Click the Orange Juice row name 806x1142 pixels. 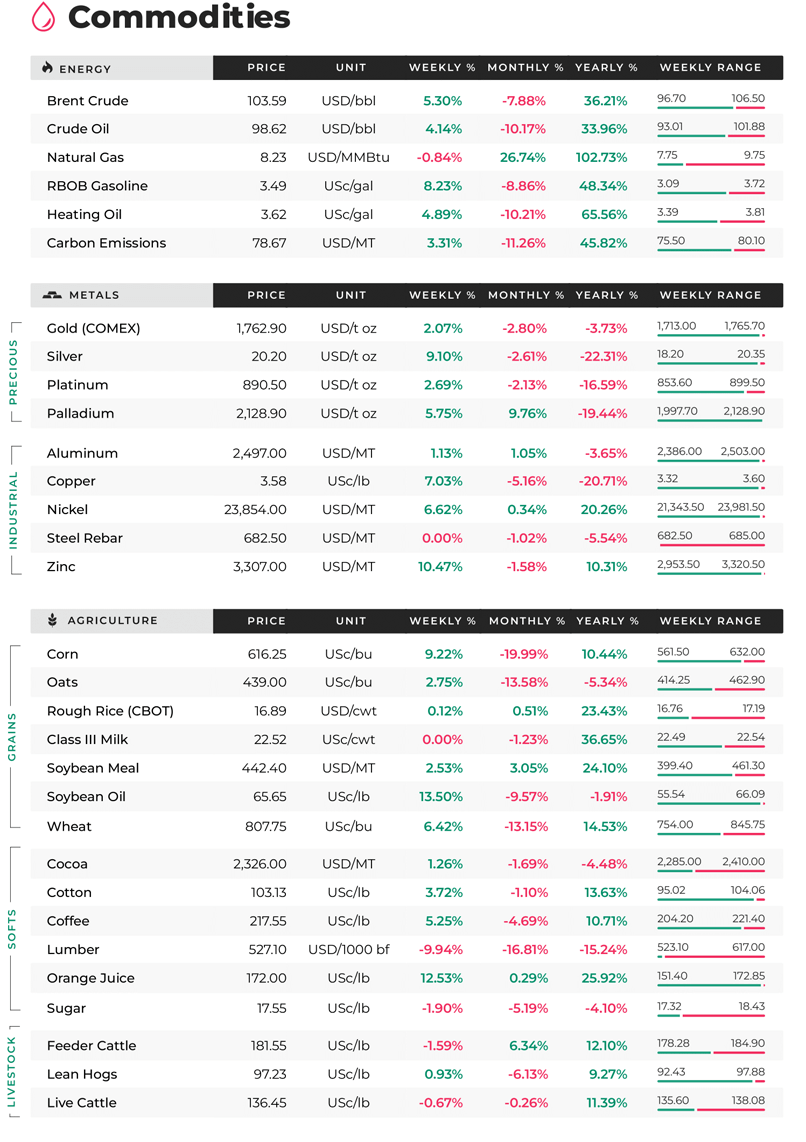pyautogui.click(x=90, y=978)
